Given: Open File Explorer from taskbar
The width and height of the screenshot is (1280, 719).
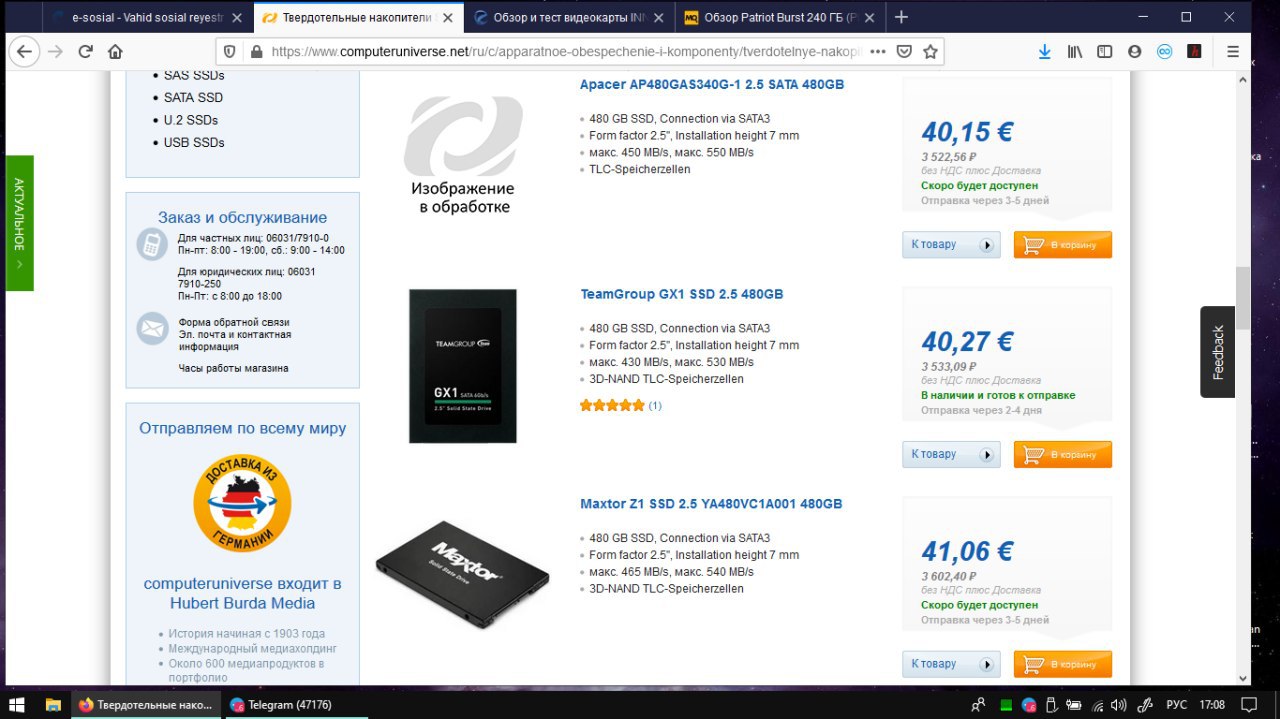Looking at the screenshot, I should (x=54, y=704).
